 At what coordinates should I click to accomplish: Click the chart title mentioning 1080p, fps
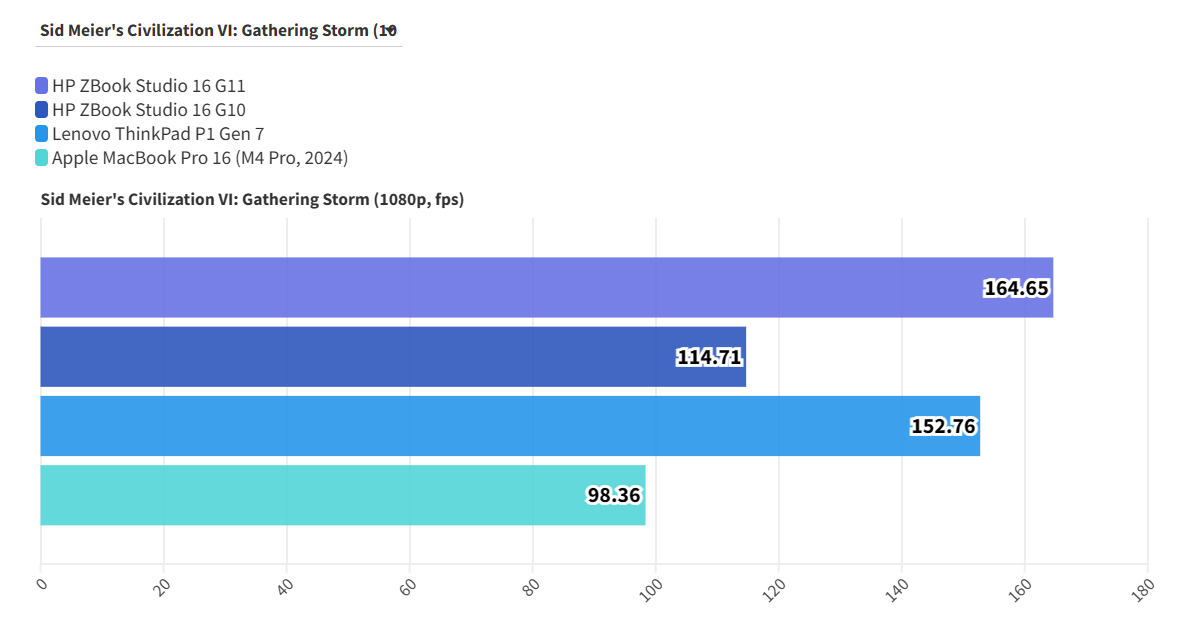pos(252,199)
